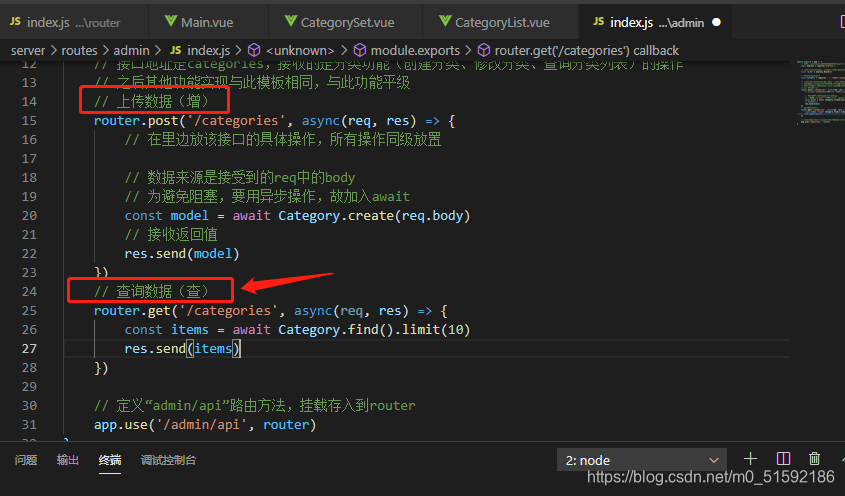Open the CategorySet.vue tab
Viewport: 845px width, 496px height.
coord(347,22)
